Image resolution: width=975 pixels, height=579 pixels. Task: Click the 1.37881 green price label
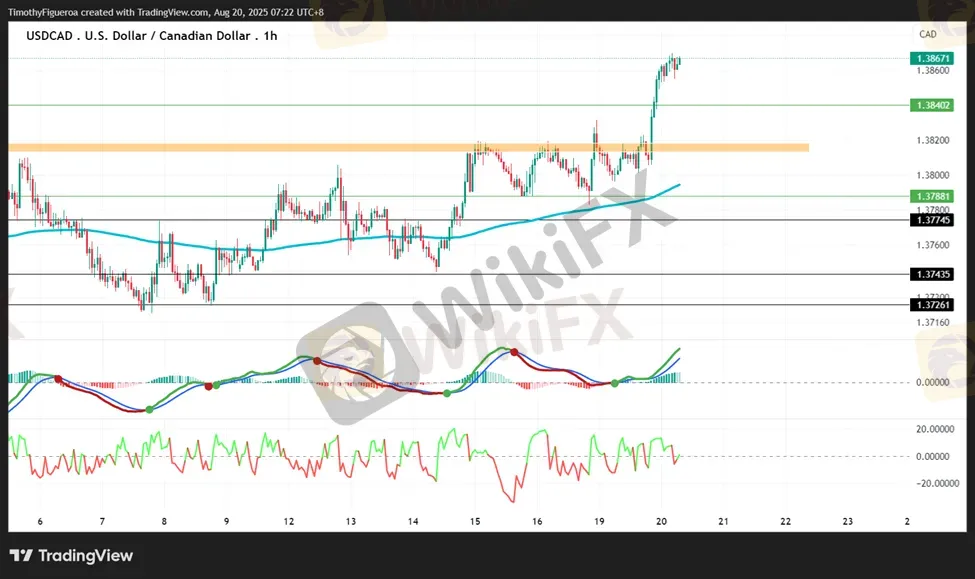pos(931,197)
